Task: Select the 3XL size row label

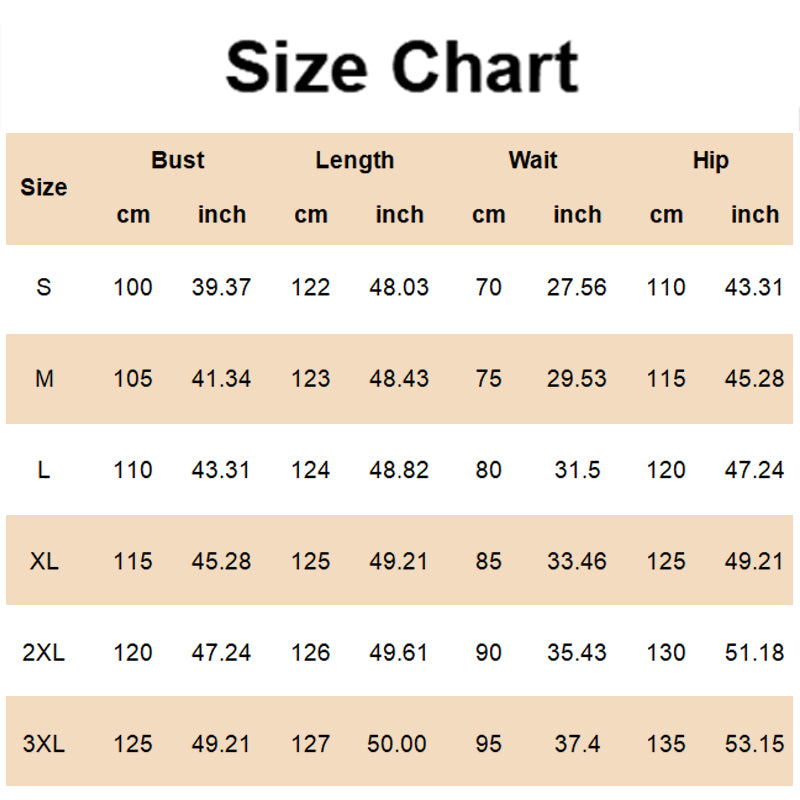Action: click(x=44, y=744)
